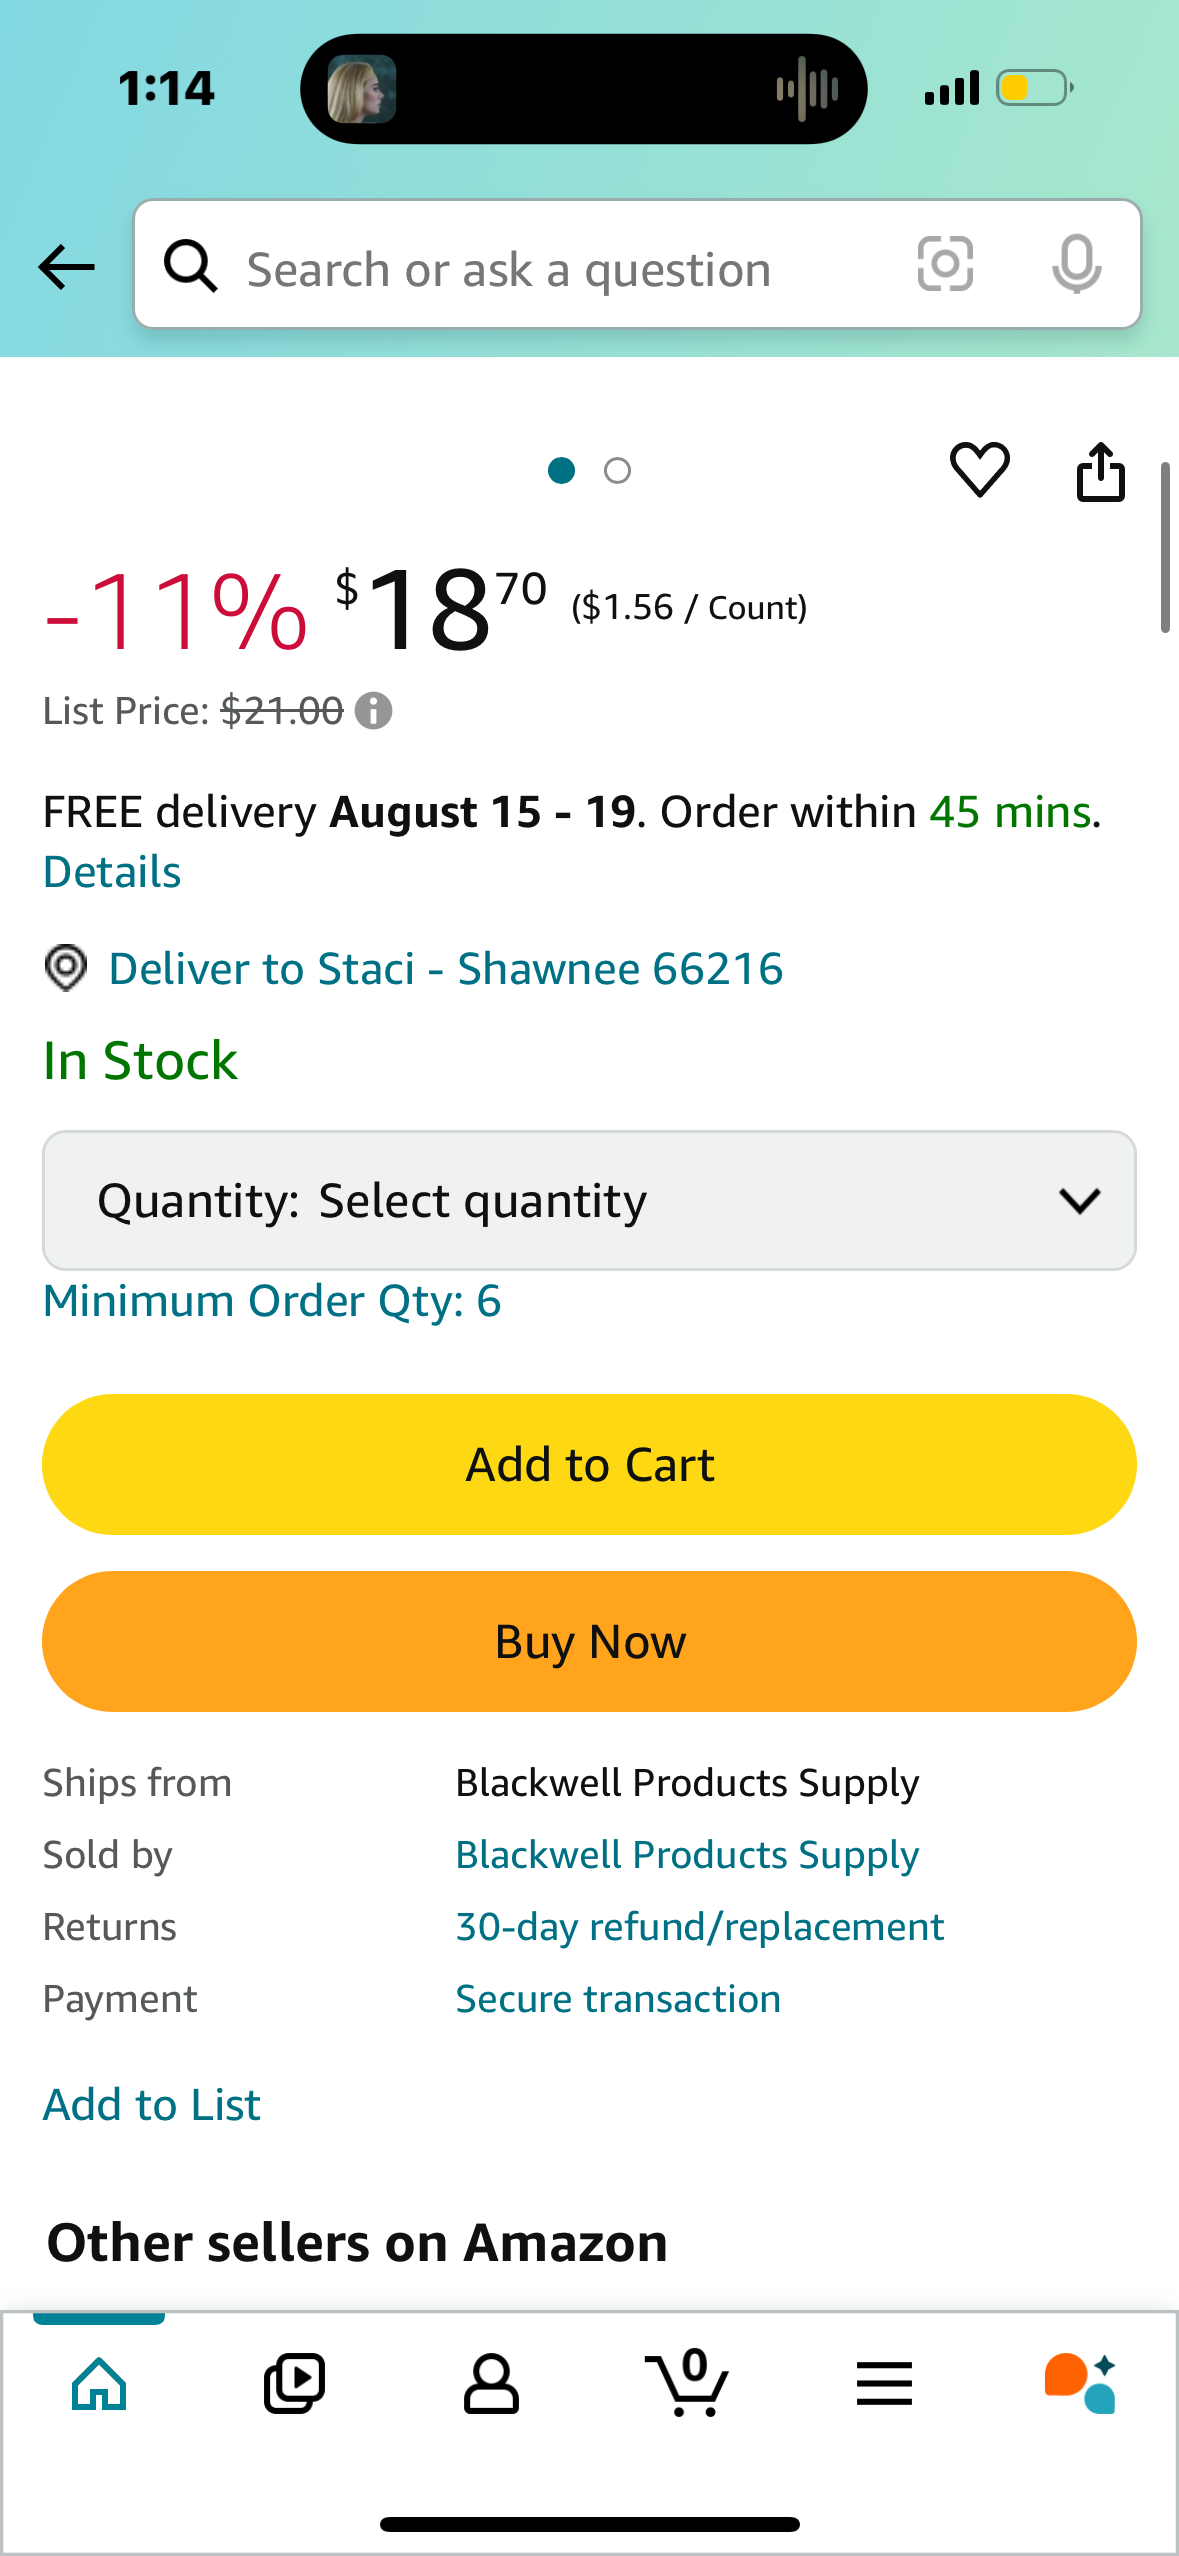Open the cart icon in bottom bar

pyautogui.click(x=687, y=2383)
